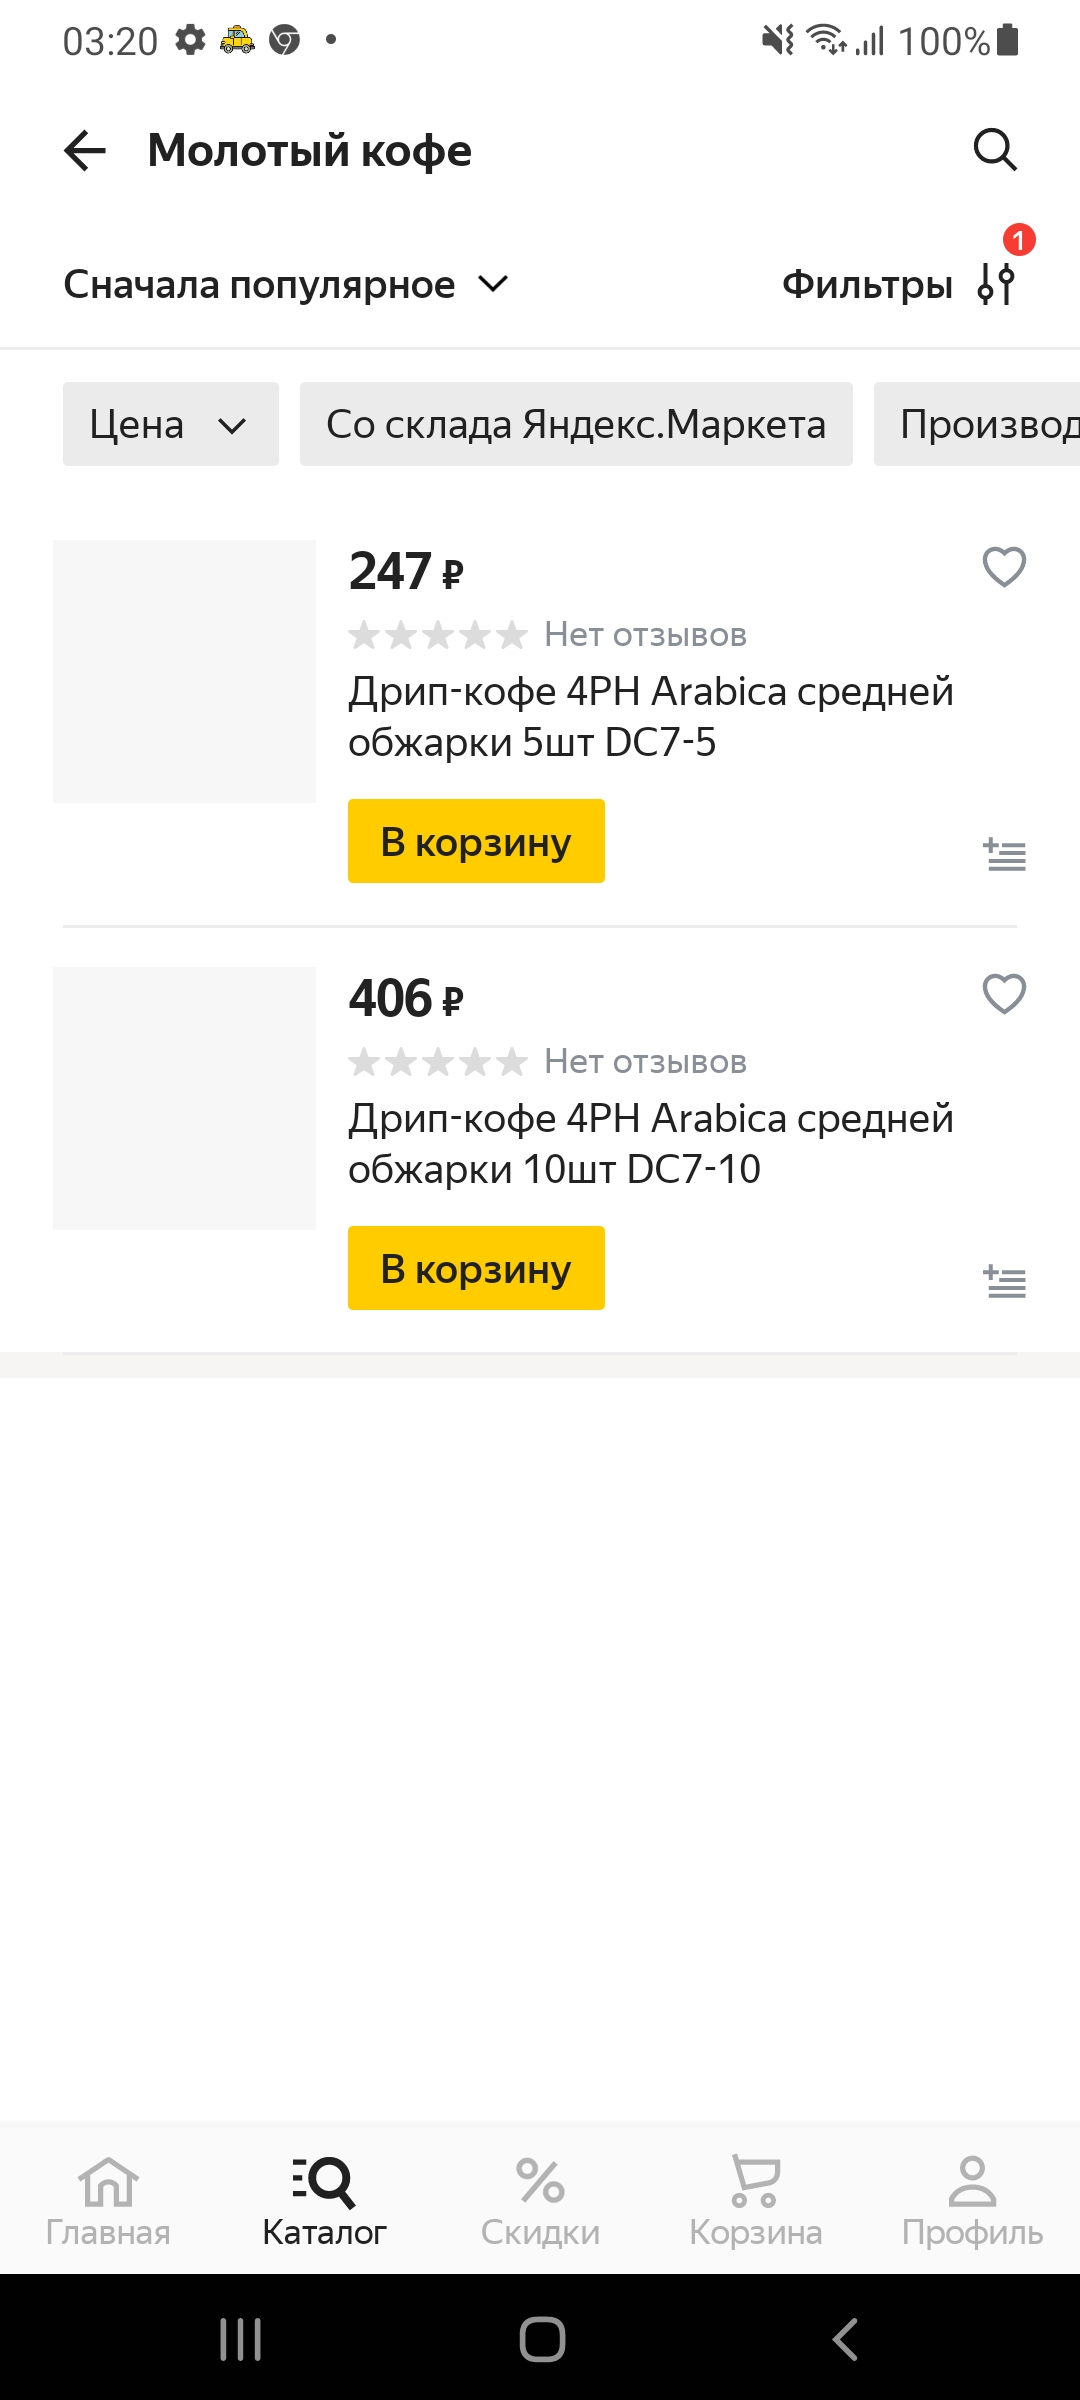This screenshot has width=1080, height=2400.
Task: Click the Дрип-кофе 4PH Arabica 10шт product title
Action: pos(650,1143)
